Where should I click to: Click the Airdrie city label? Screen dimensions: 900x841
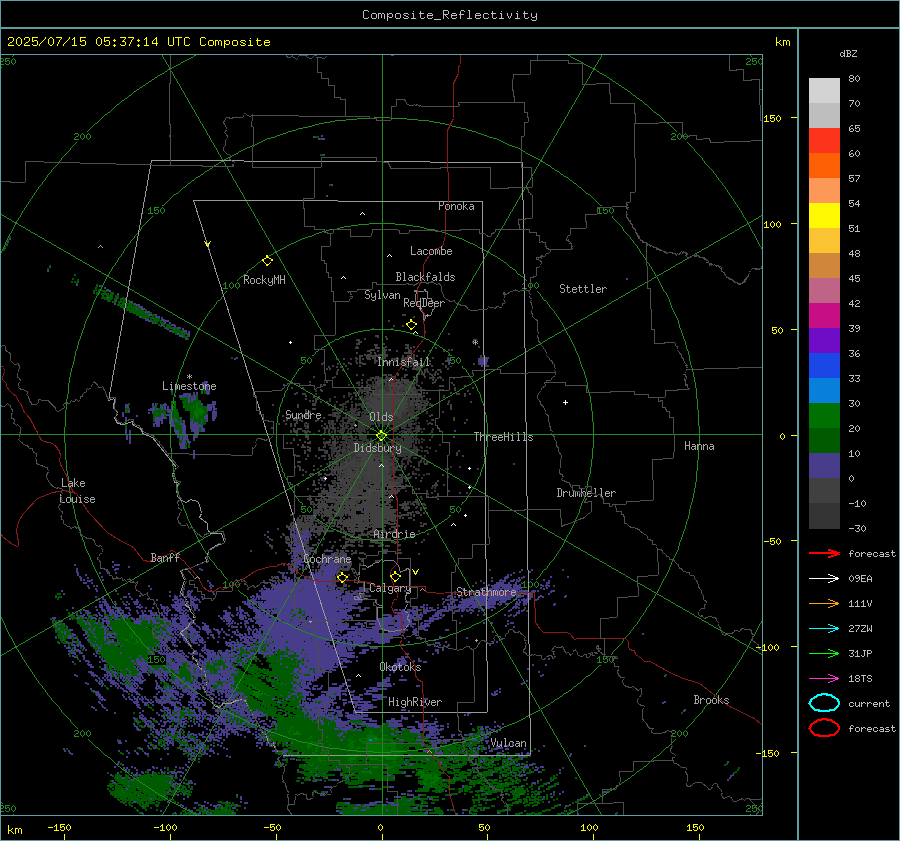[394, 534]
